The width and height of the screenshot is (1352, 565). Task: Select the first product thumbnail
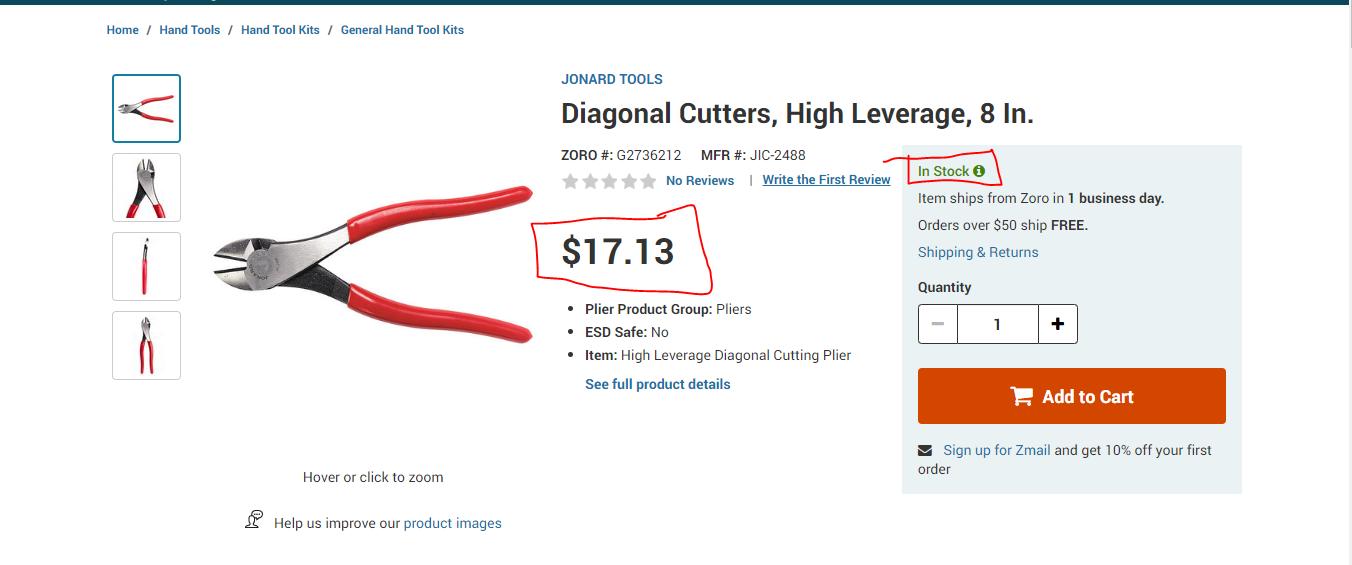pos(146,108)
